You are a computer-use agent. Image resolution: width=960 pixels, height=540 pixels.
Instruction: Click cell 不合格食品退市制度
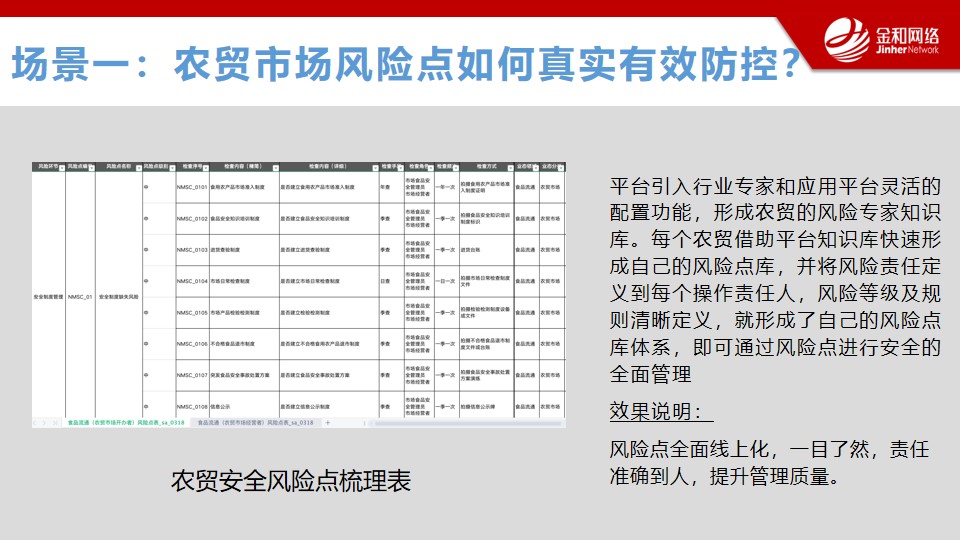[x=244, y=343]
